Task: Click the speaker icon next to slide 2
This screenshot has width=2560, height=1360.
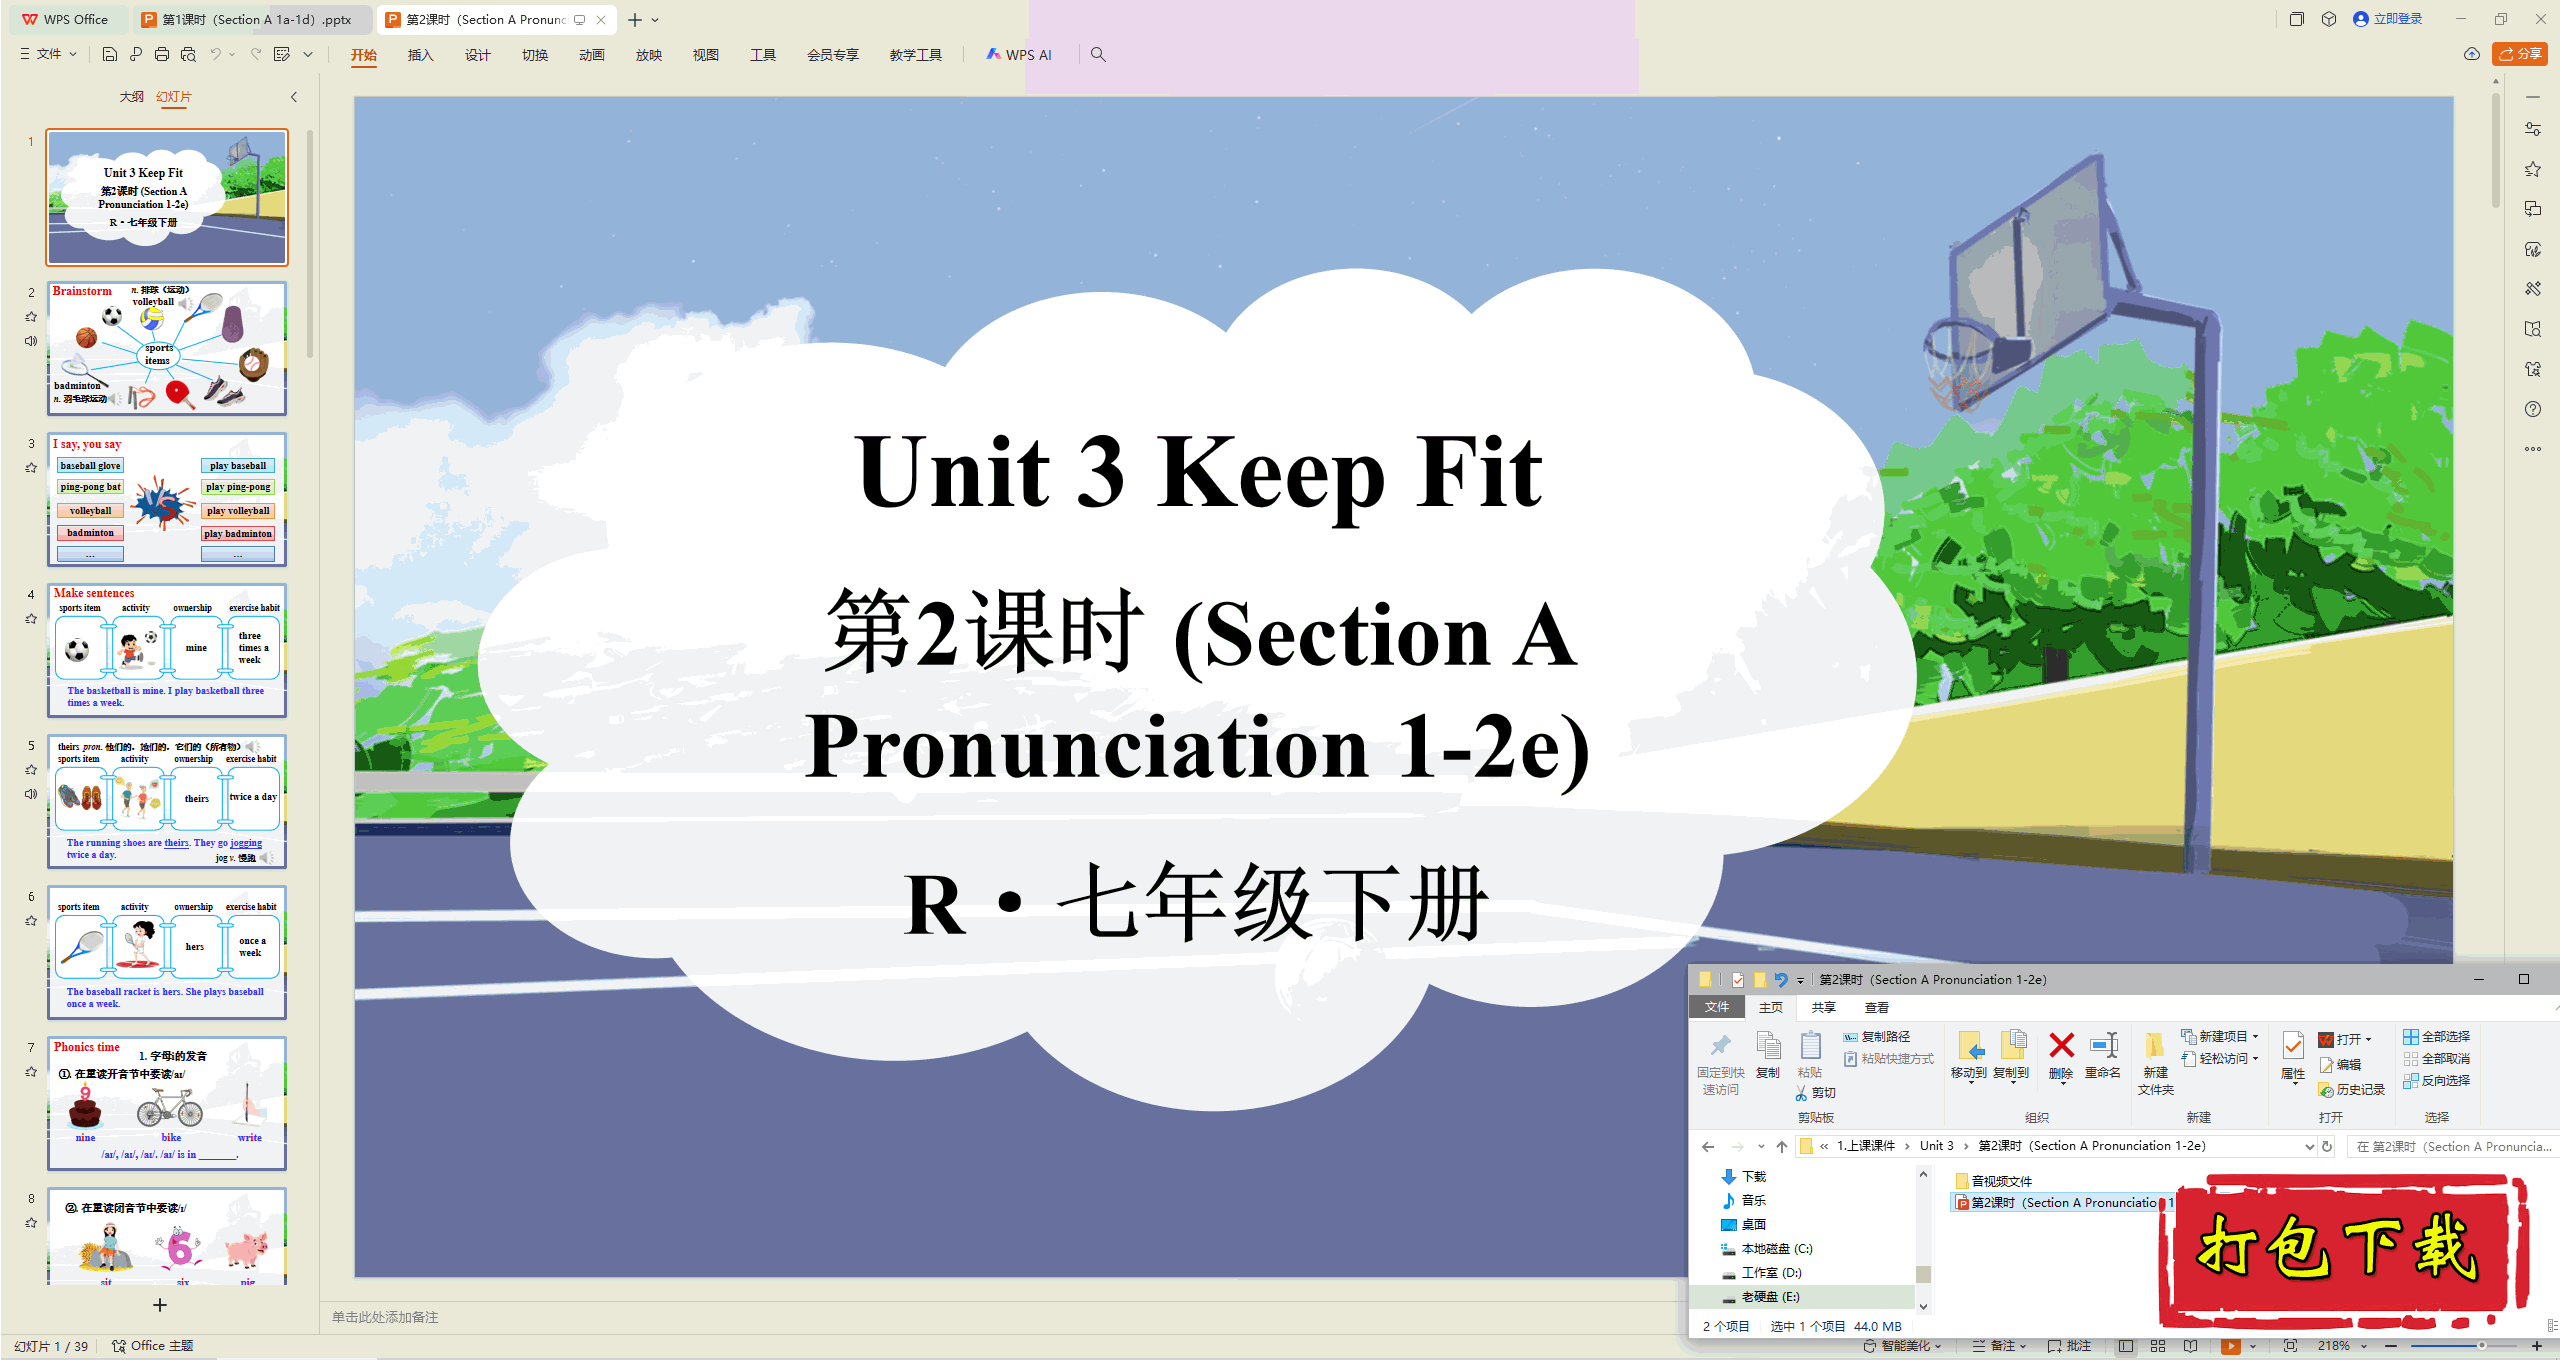Action: (x=31, y=341)
